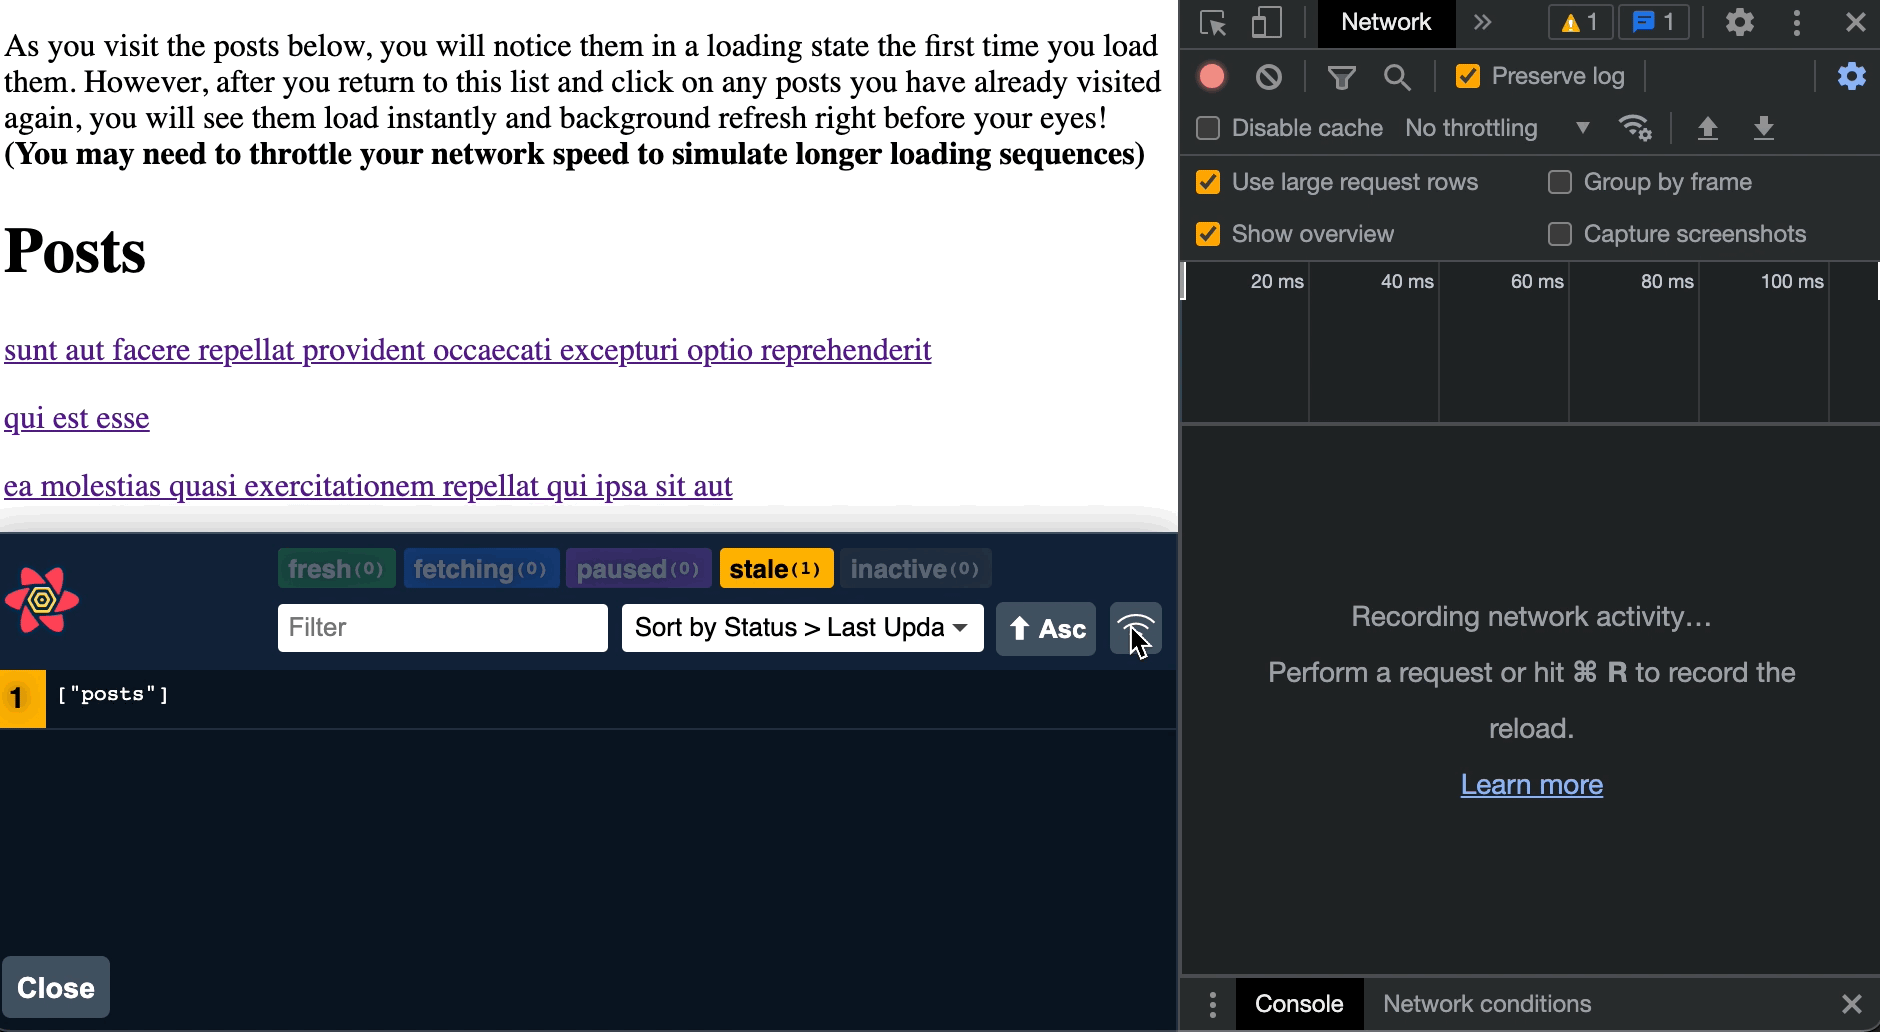Open Sort by Status dropdown
This screenshot has width=1880, height=1032.
(x=802, y=628)
